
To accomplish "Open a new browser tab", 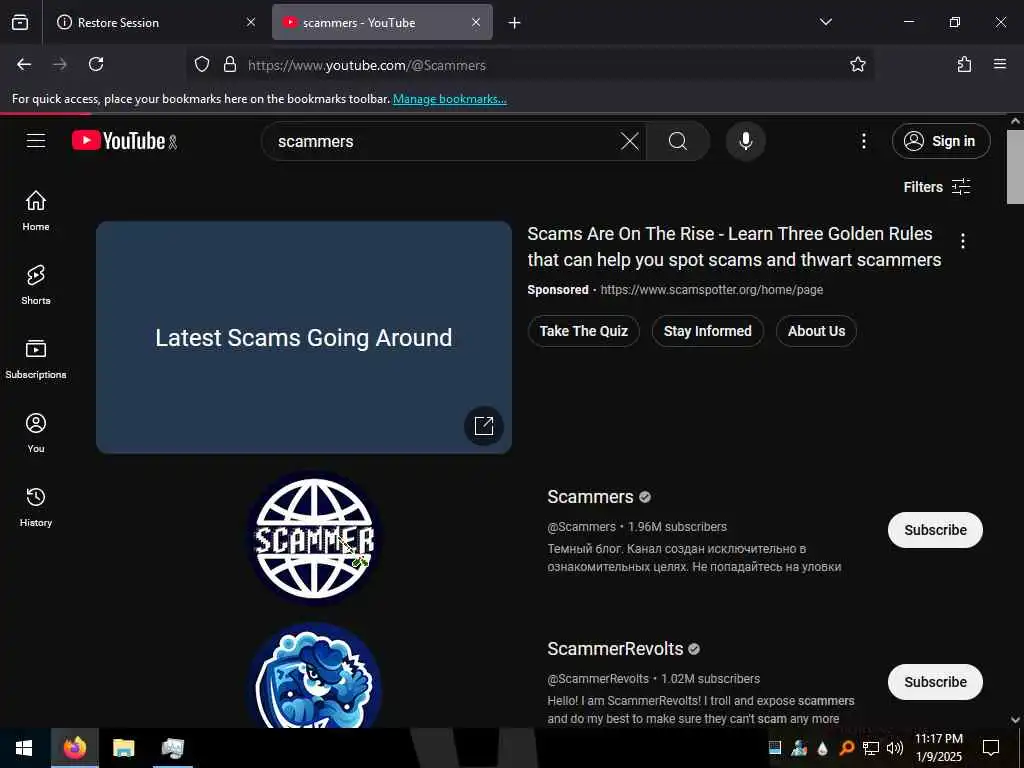I will [x=515, y=22].
